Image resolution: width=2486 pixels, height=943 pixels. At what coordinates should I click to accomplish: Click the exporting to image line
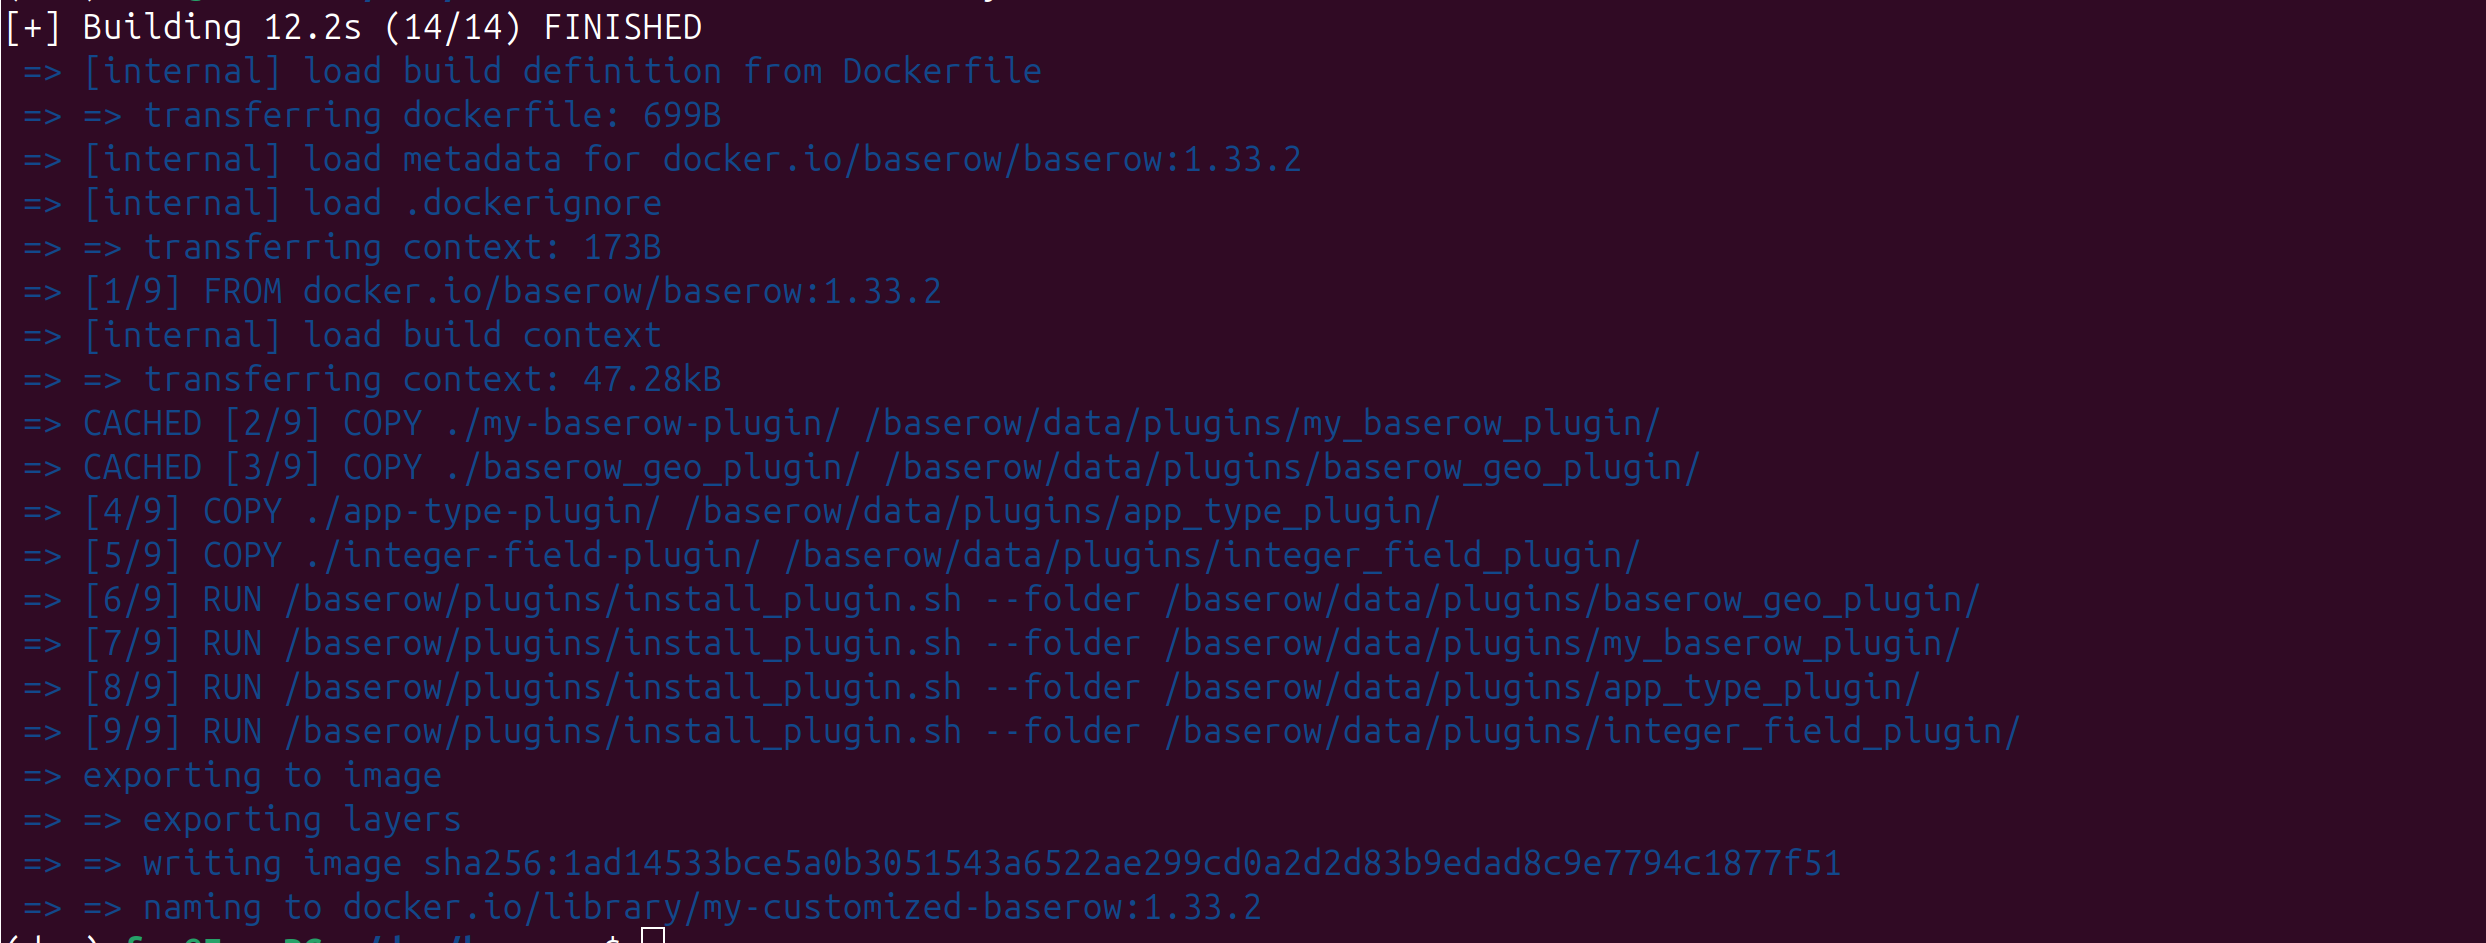point(232,775)
